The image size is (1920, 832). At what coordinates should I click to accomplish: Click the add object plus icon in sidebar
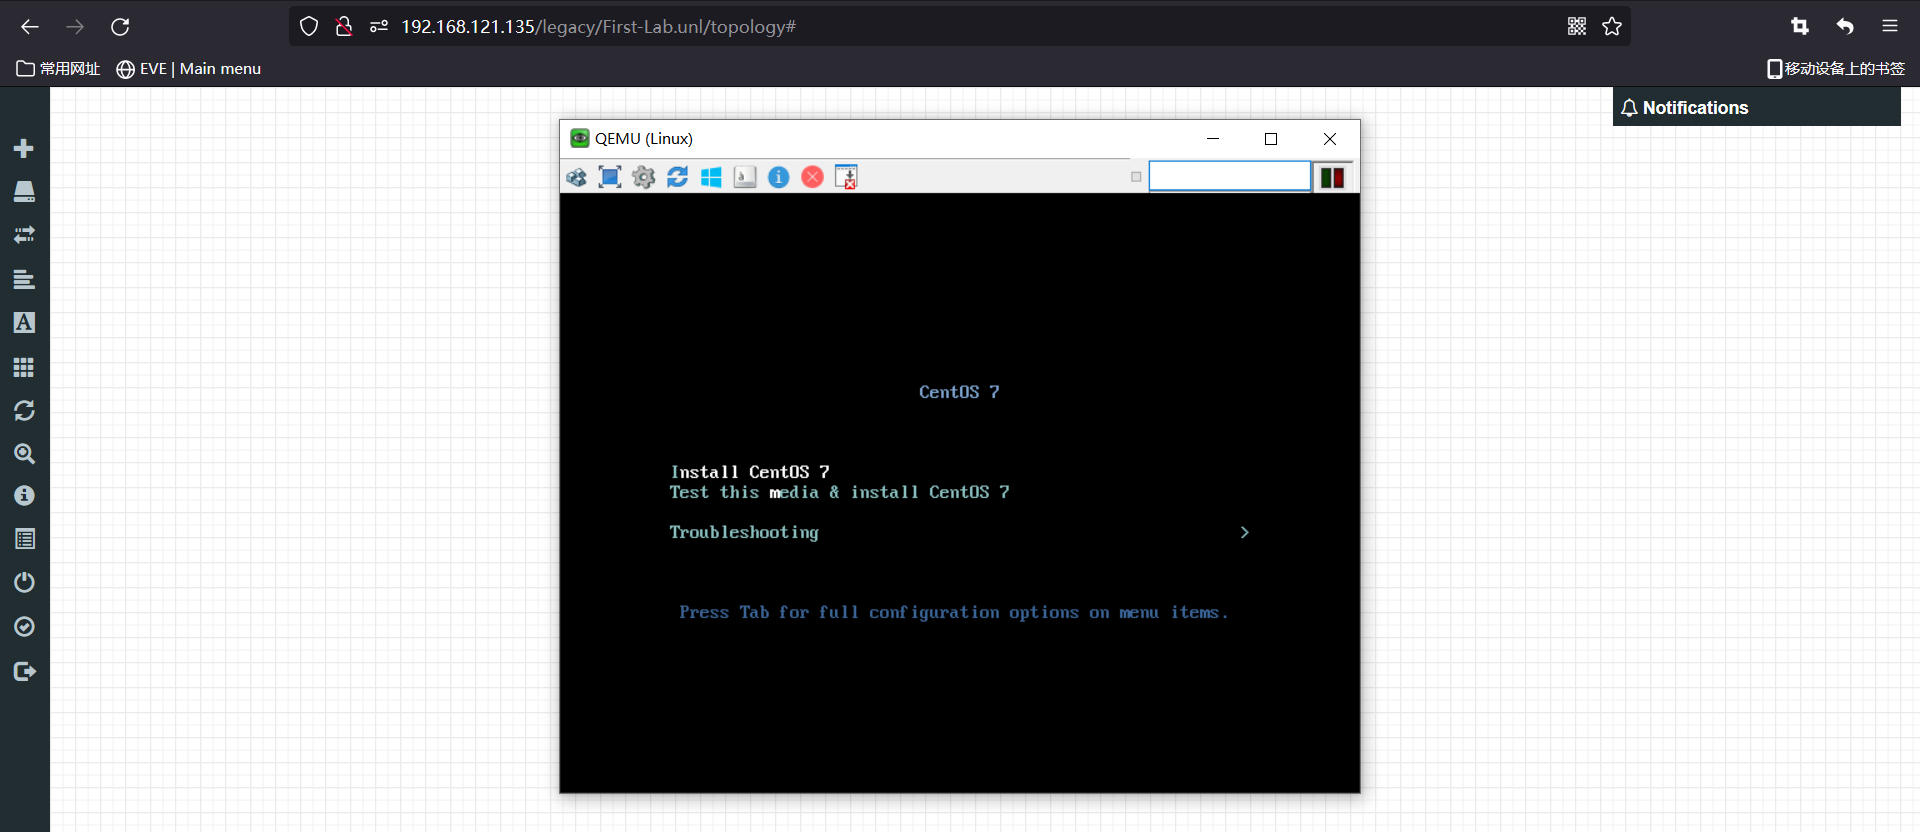pos(24,148)
